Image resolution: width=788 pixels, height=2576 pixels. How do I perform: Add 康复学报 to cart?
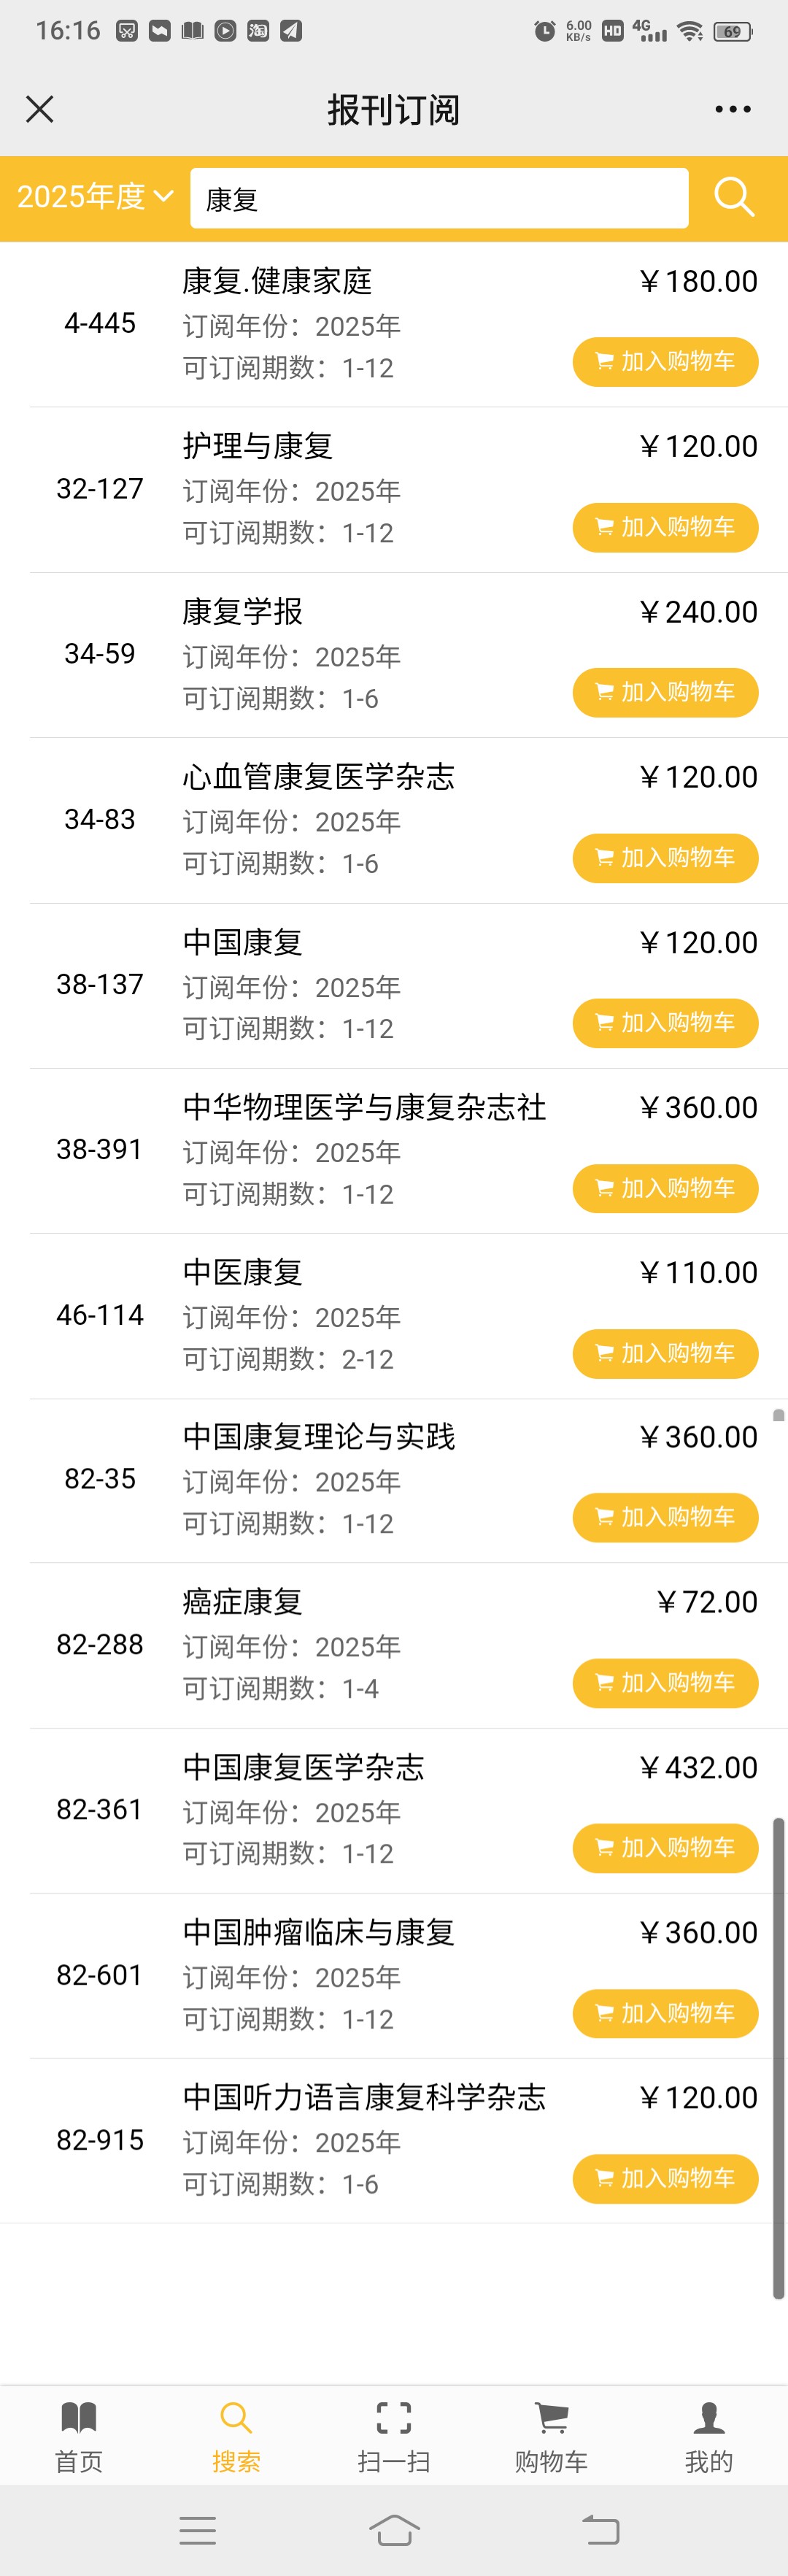[665, 692]
